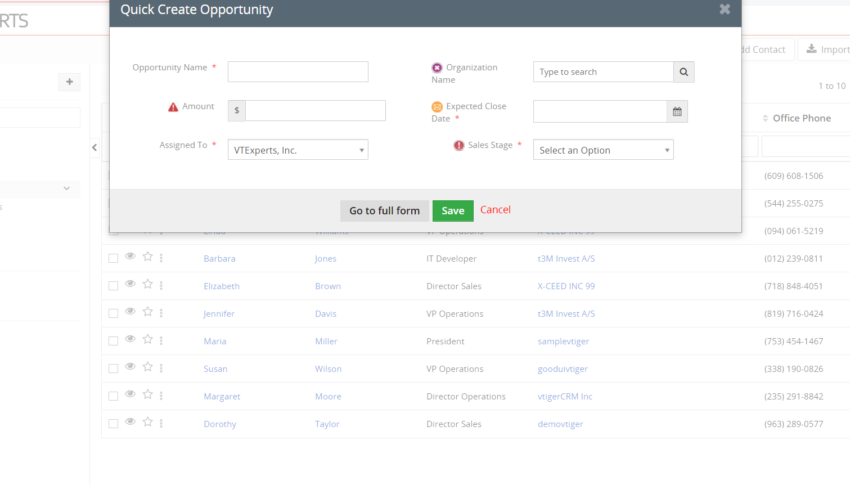Click Director Operations title cell
The height and width of the screenshot is (485, 850).
pos(466,397)
